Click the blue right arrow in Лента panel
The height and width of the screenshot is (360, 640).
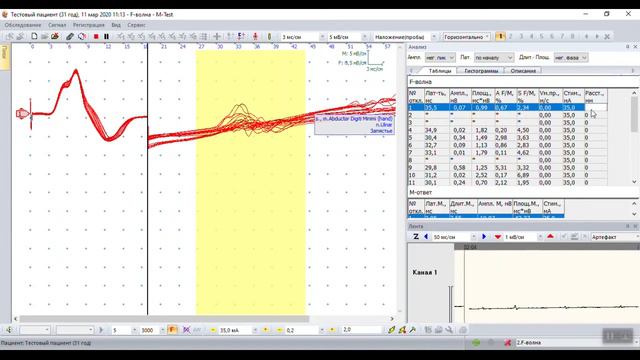484,236
